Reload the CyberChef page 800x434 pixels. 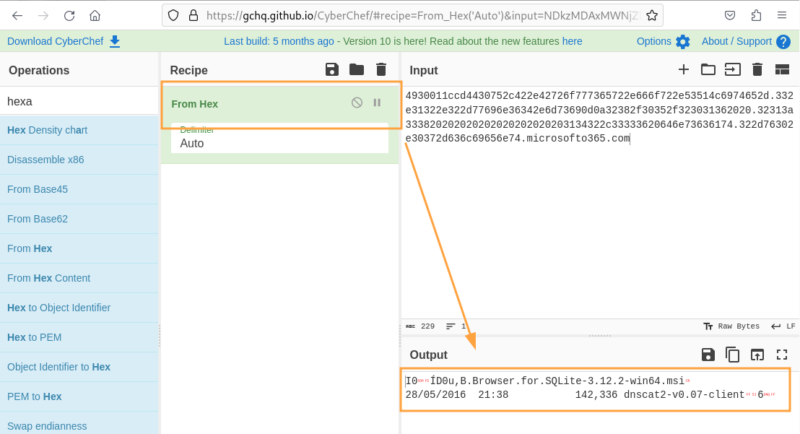pyautogui.click(x=69, y=16)
